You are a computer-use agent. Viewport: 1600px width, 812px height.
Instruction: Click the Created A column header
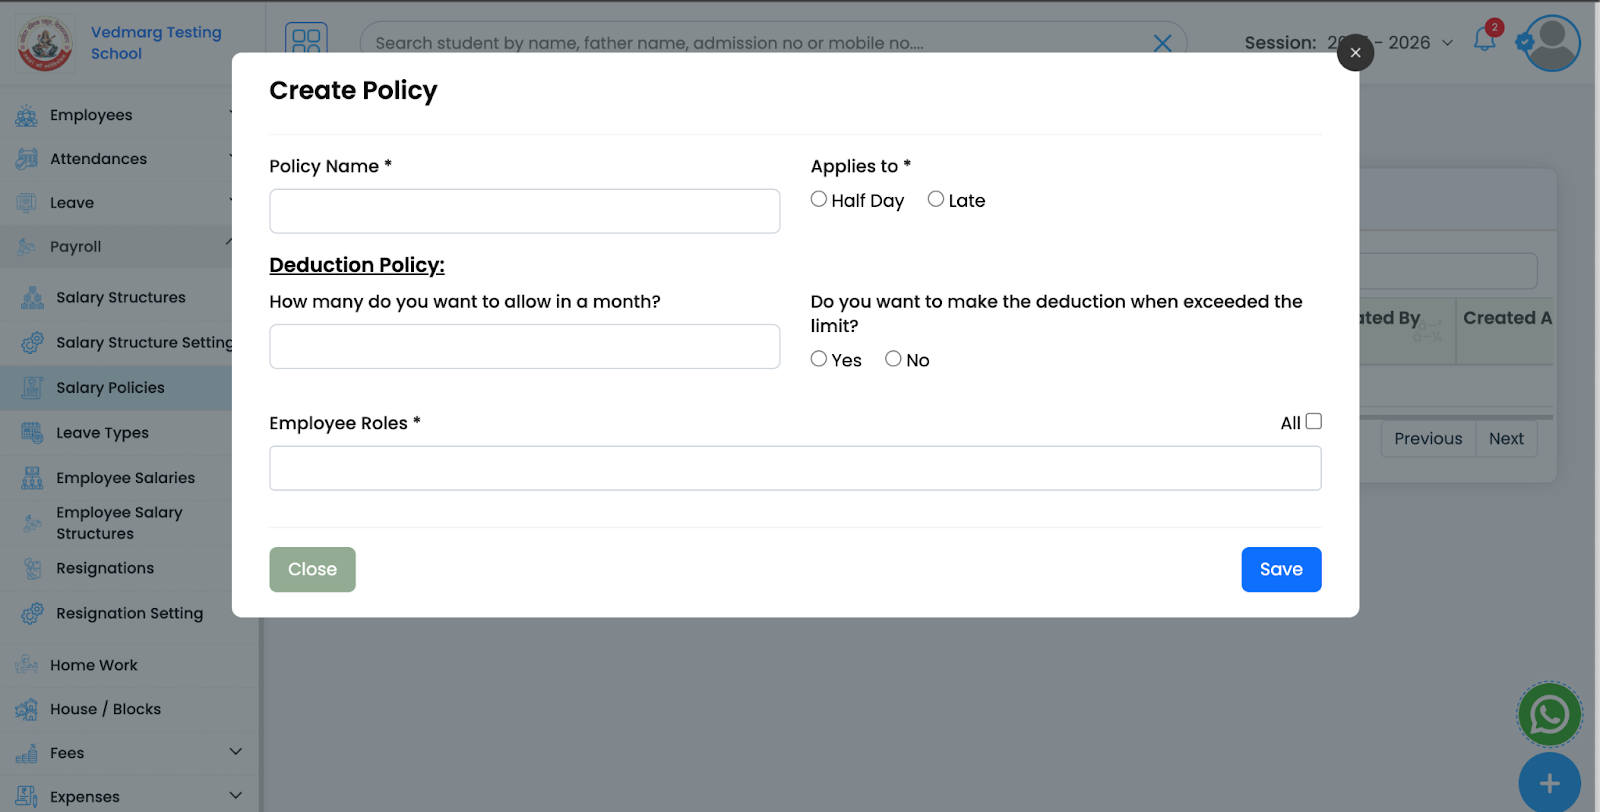point(1507,318)
